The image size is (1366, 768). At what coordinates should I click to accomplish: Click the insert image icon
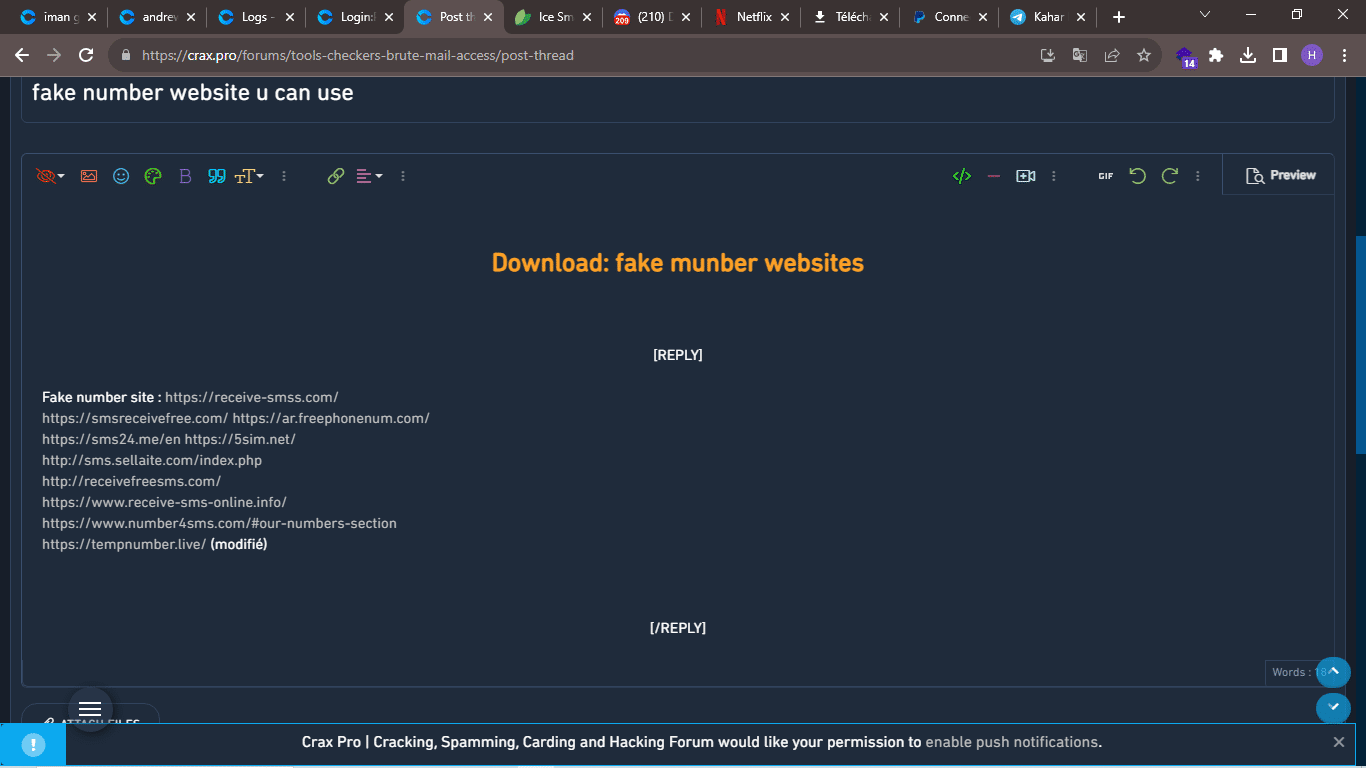89,176
